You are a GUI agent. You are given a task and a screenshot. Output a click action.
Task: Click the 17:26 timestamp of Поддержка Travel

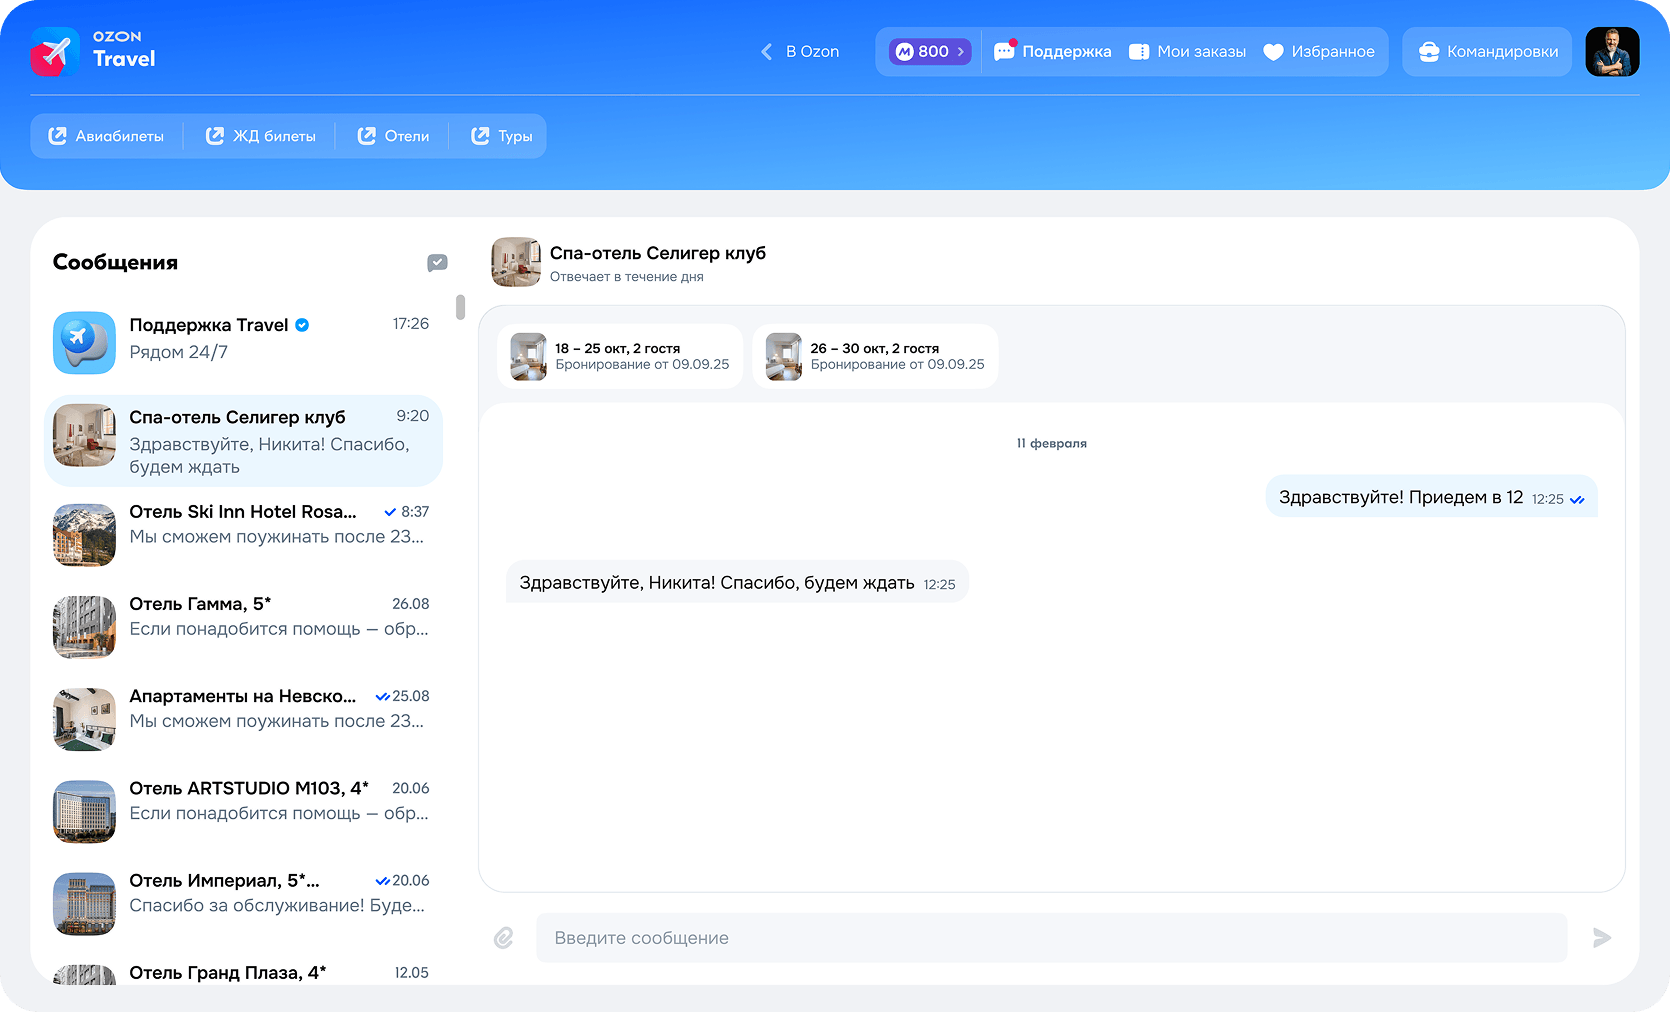pyautogui.click(x=411, y=324)
